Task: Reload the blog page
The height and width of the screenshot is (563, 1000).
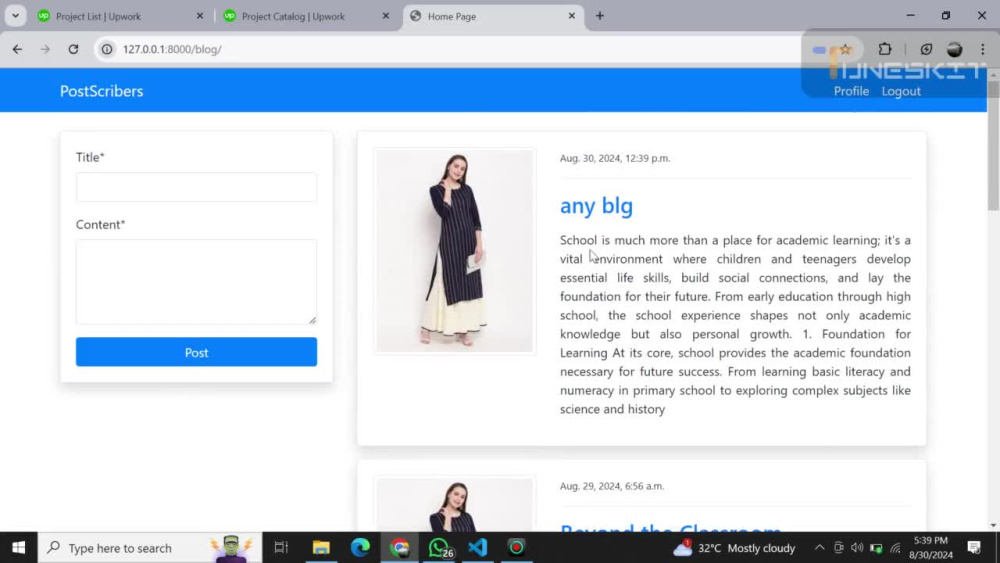Action: click(73, 49)
